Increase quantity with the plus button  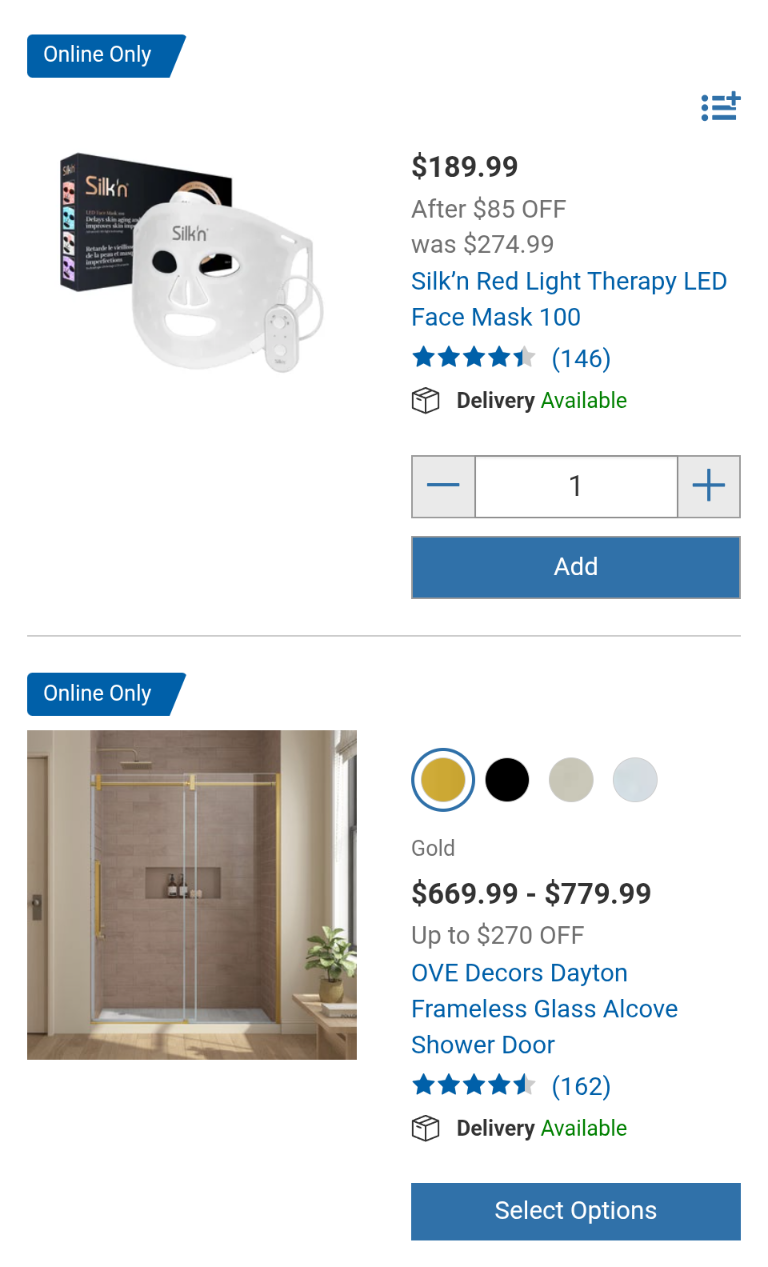[x=709, y=487]
